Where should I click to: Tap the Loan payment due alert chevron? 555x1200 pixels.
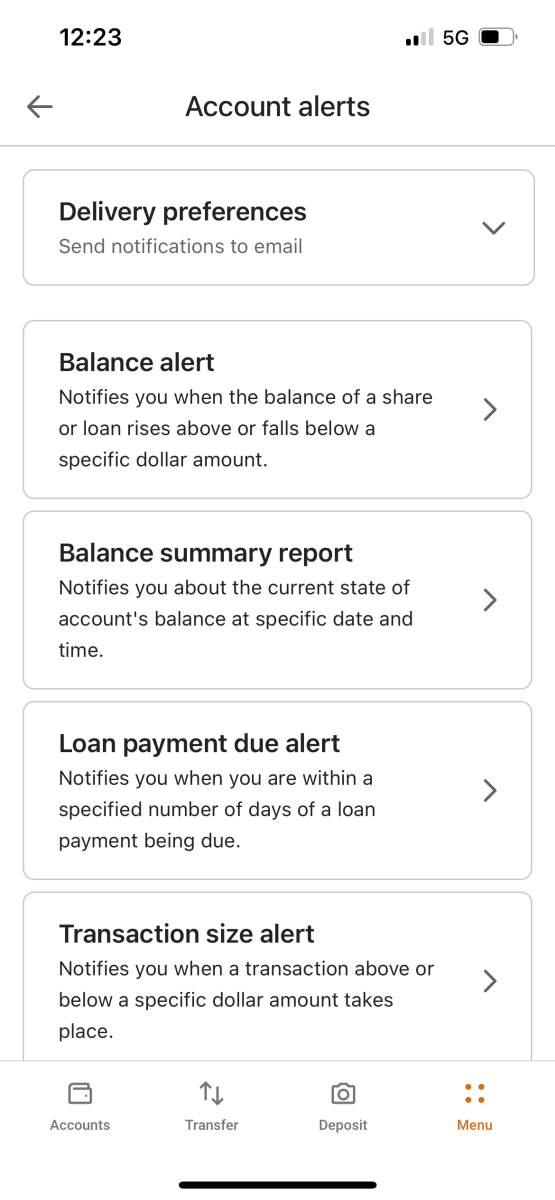pos(490,790)
